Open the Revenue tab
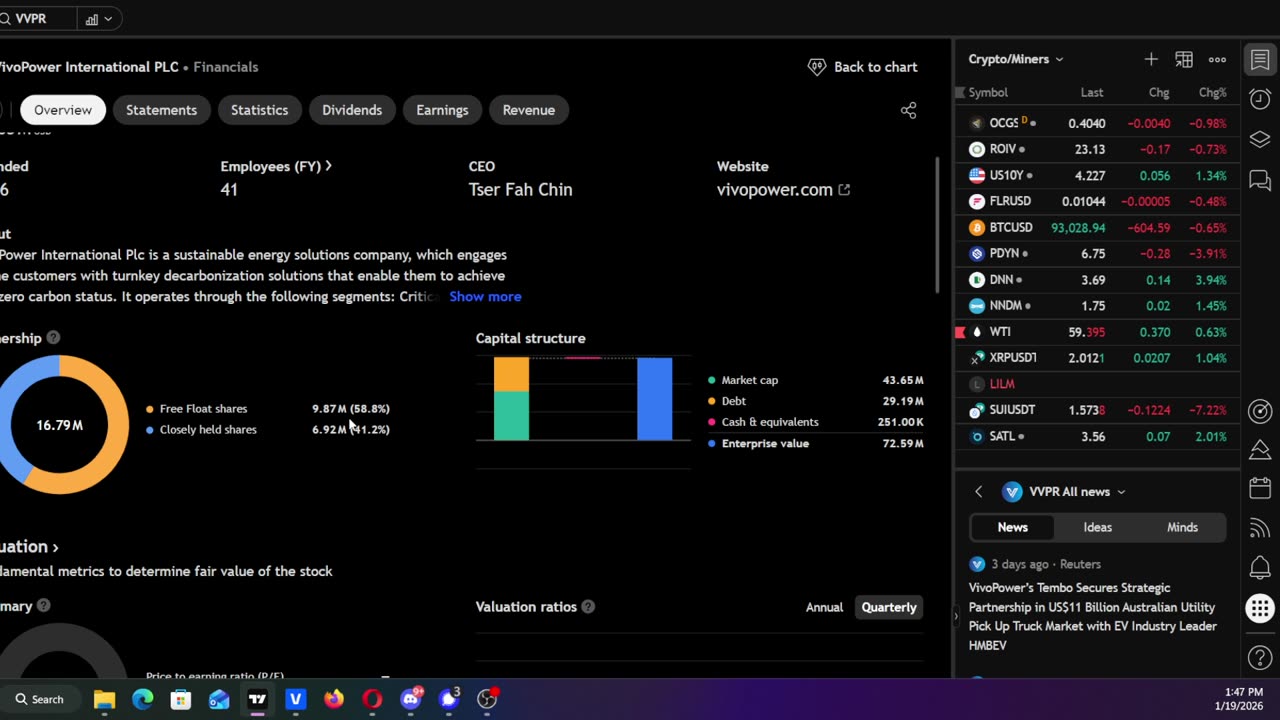The height and width of the screenshot is (720, 1280). 529,110
